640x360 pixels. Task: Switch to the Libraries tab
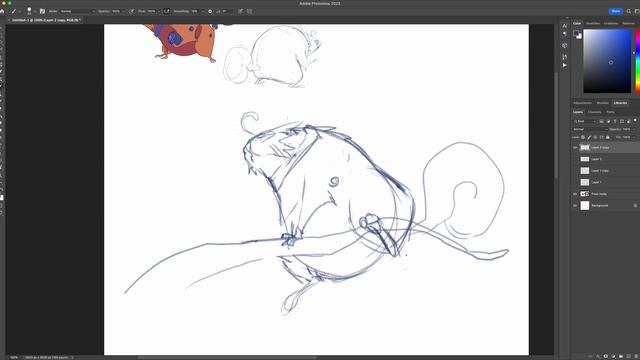[620, 103]
